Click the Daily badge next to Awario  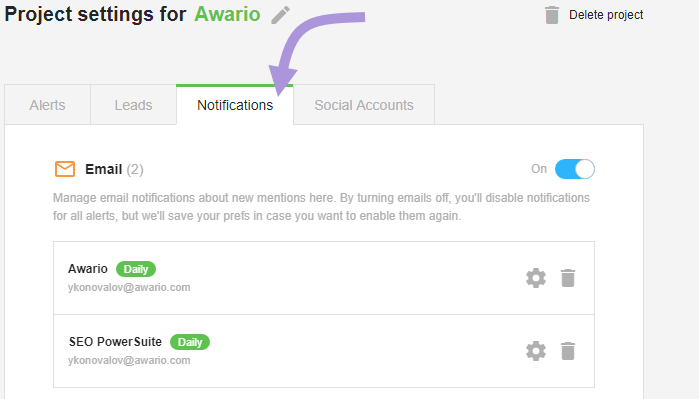[136, 269]
